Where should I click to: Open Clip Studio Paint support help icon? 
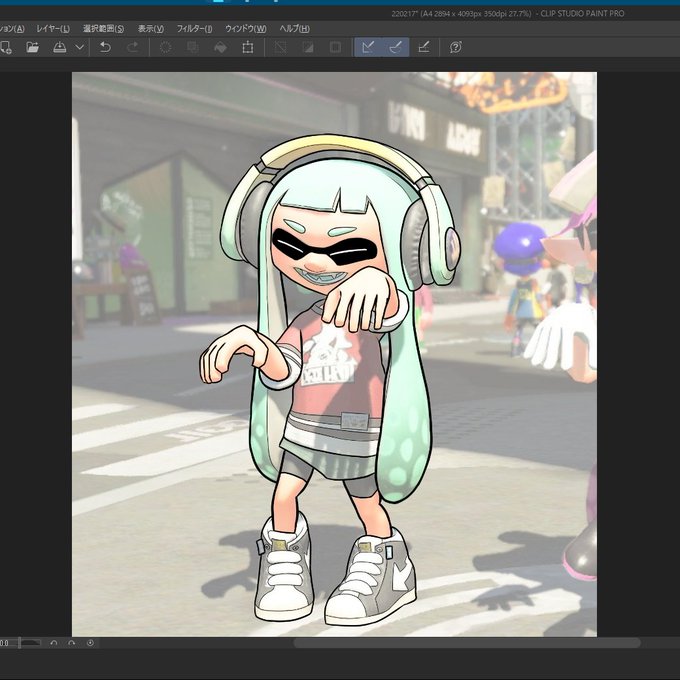click(x=455, y=47)
